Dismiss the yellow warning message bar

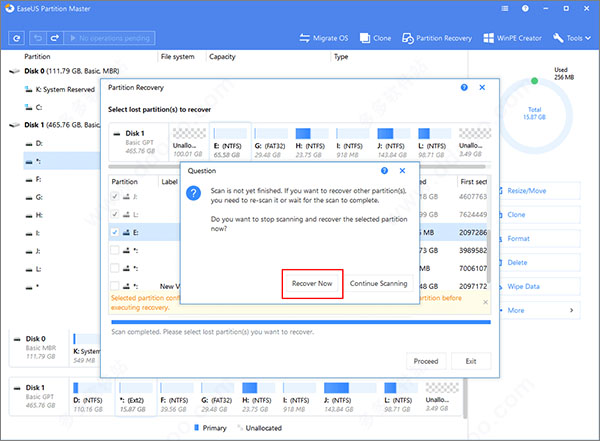coord(485,302)
